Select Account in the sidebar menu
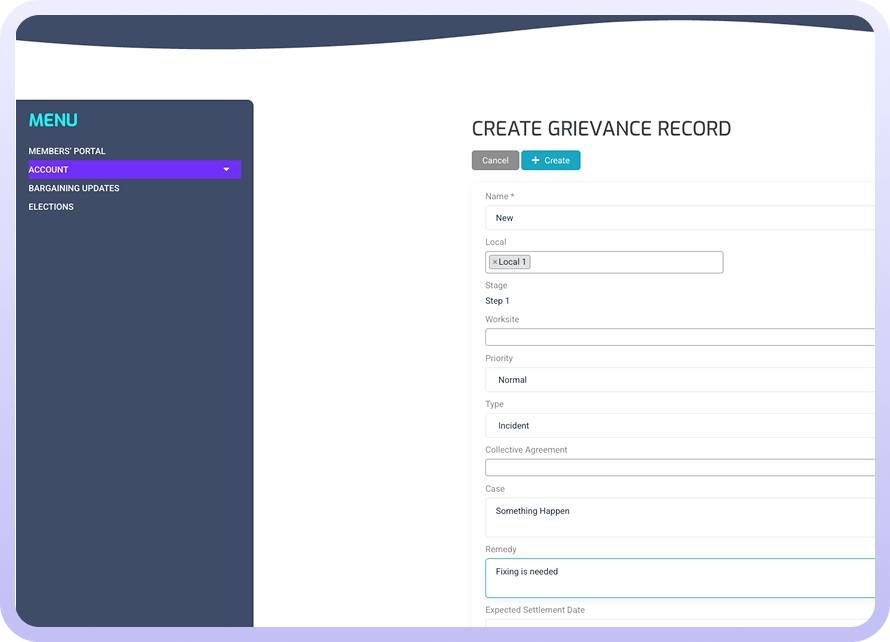The height and width of the screenshot is (642, 890). click(x=49, y=170)
